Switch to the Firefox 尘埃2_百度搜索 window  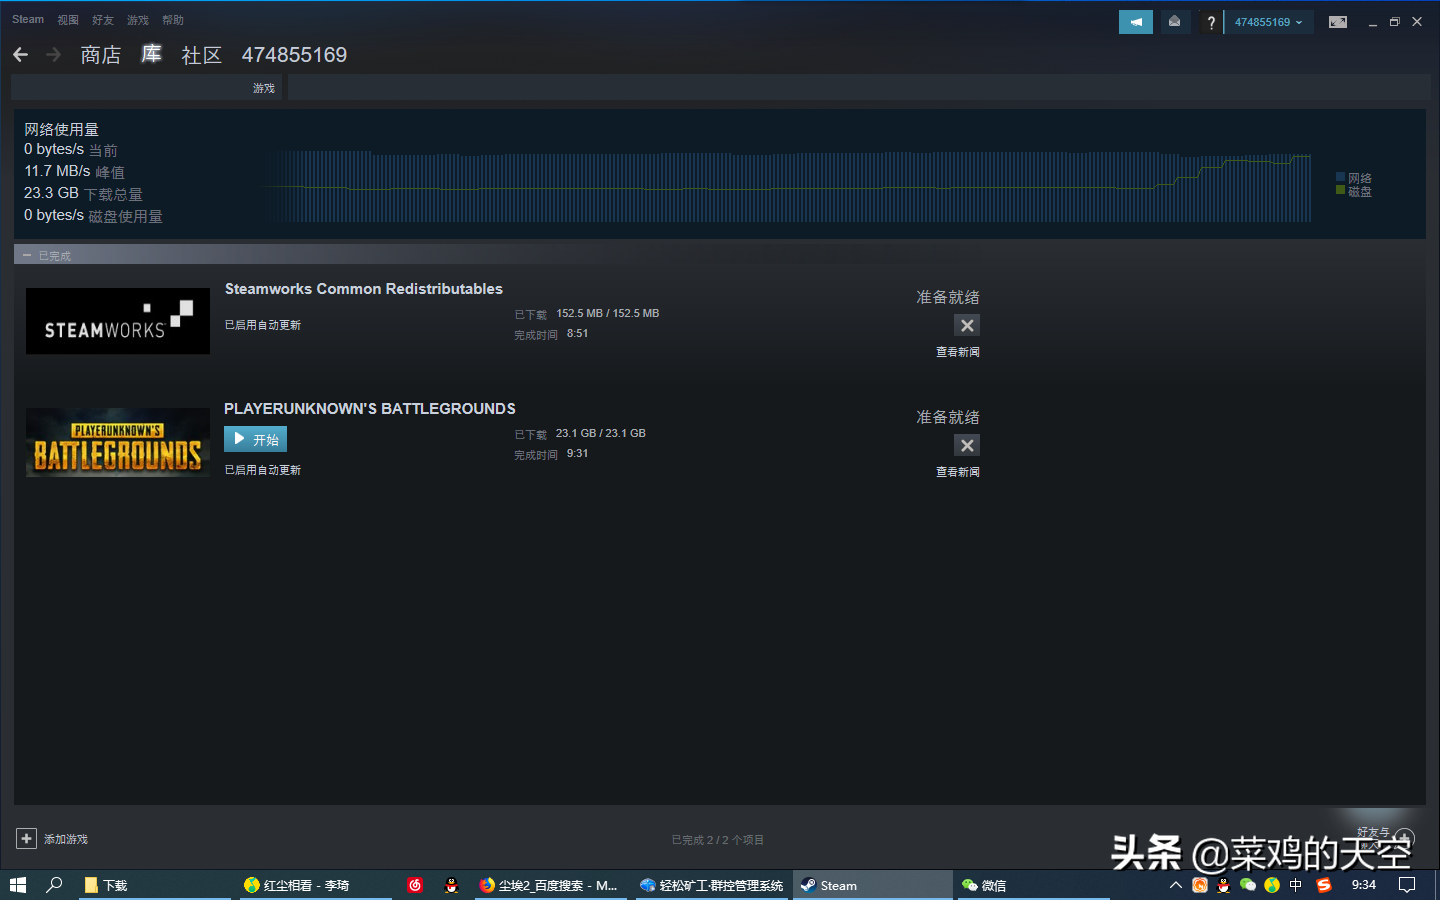(x=550, y=885)
